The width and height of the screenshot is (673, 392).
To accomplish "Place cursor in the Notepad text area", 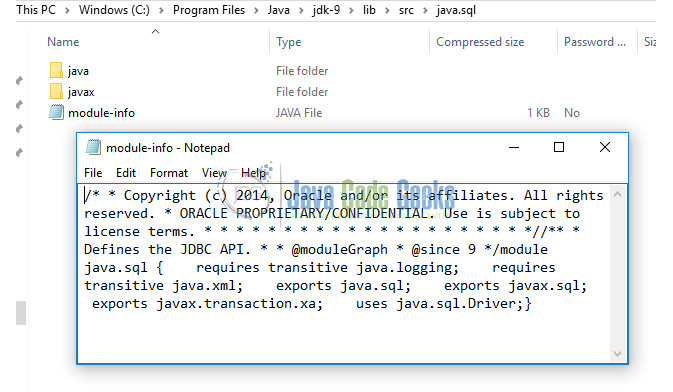I will (344, 274).
